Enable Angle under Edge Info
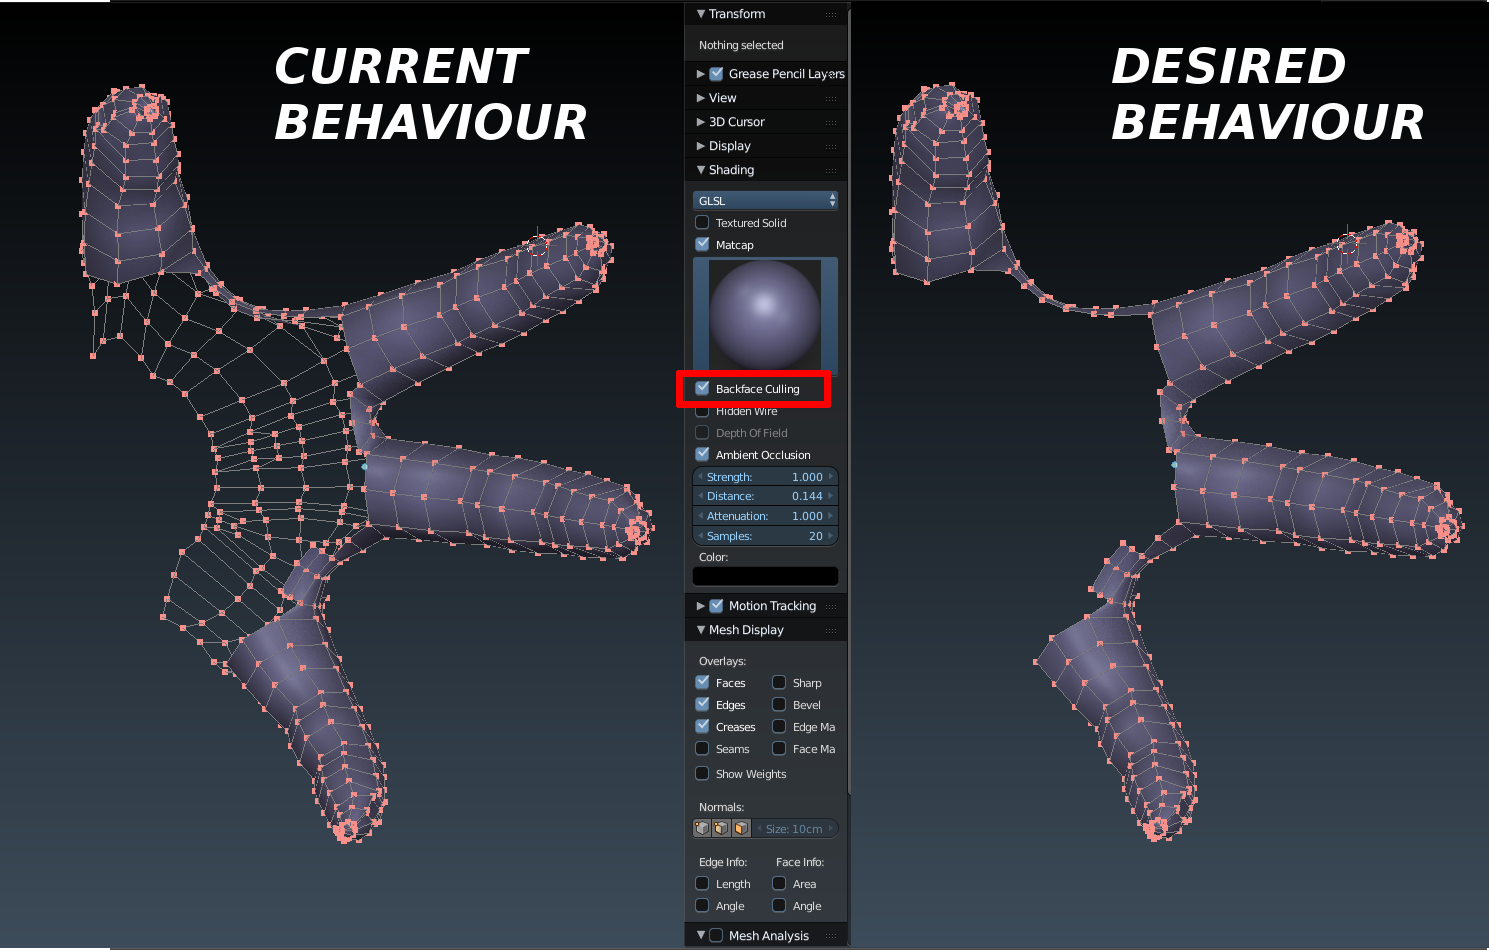Screen dimensions: 1489x950 point(702,905)
